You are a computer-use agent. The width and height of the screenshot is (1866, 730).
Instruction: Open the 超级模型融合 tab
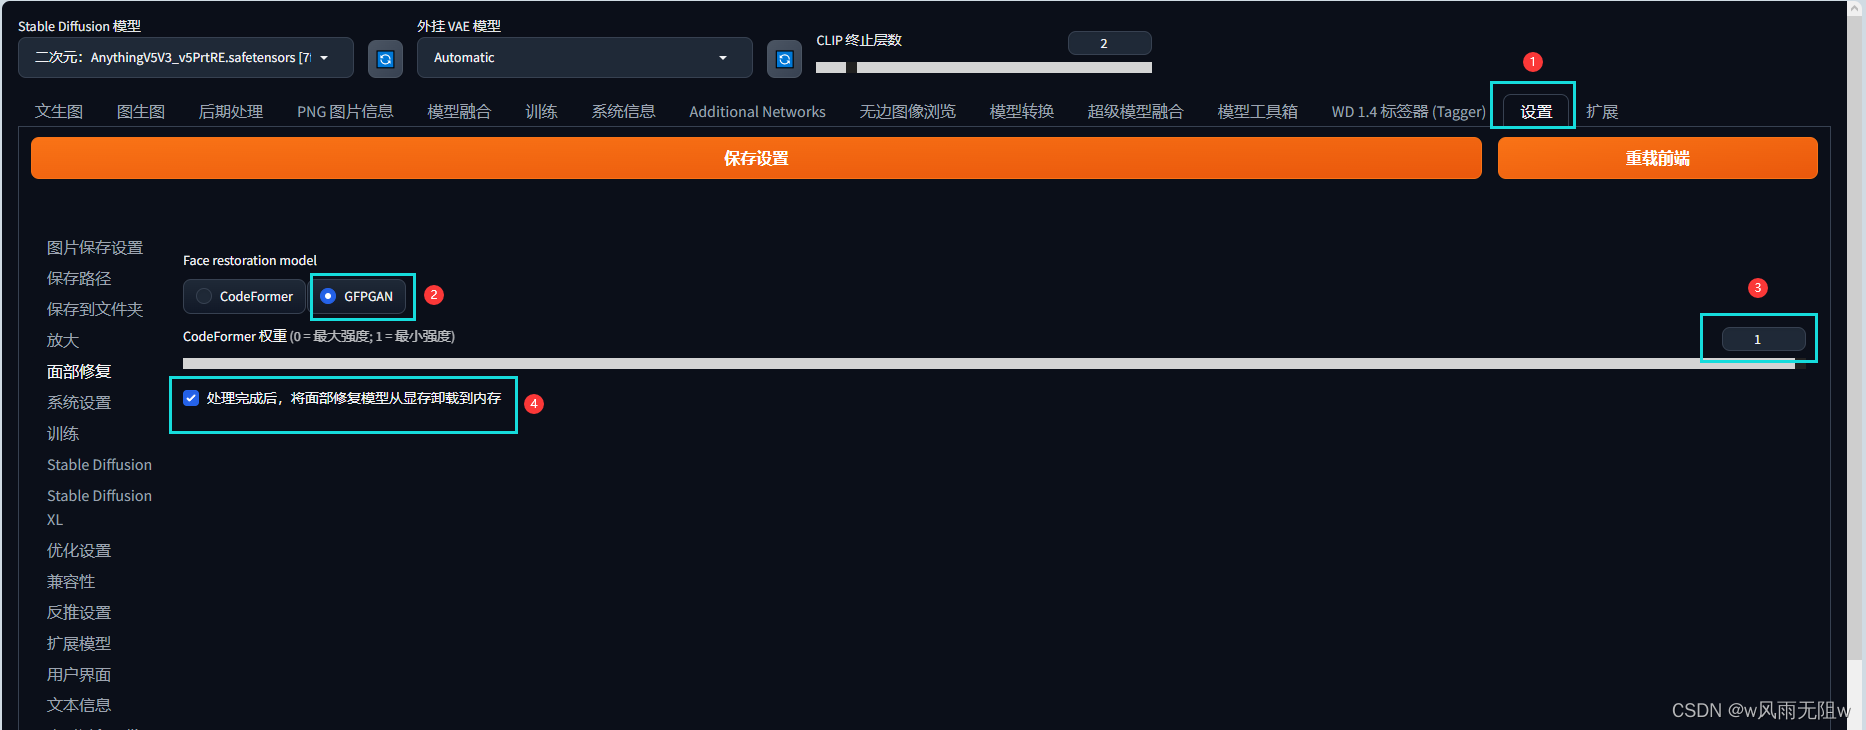point(1135,111)
